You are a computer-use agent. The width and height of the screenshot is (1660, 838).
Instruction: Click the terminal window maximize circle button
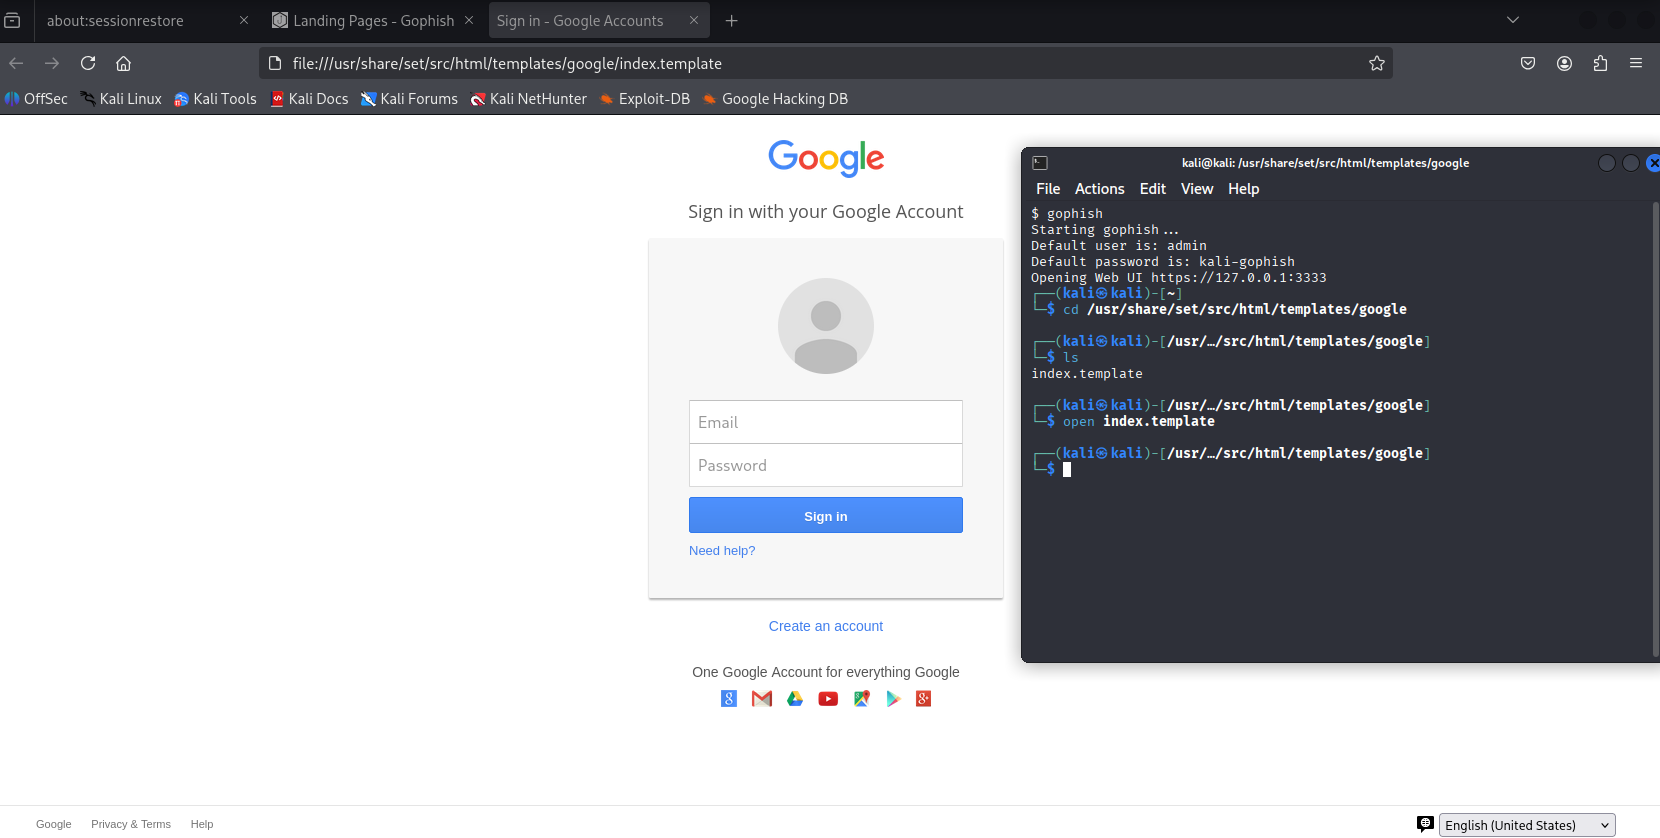tap(1631, 163)
